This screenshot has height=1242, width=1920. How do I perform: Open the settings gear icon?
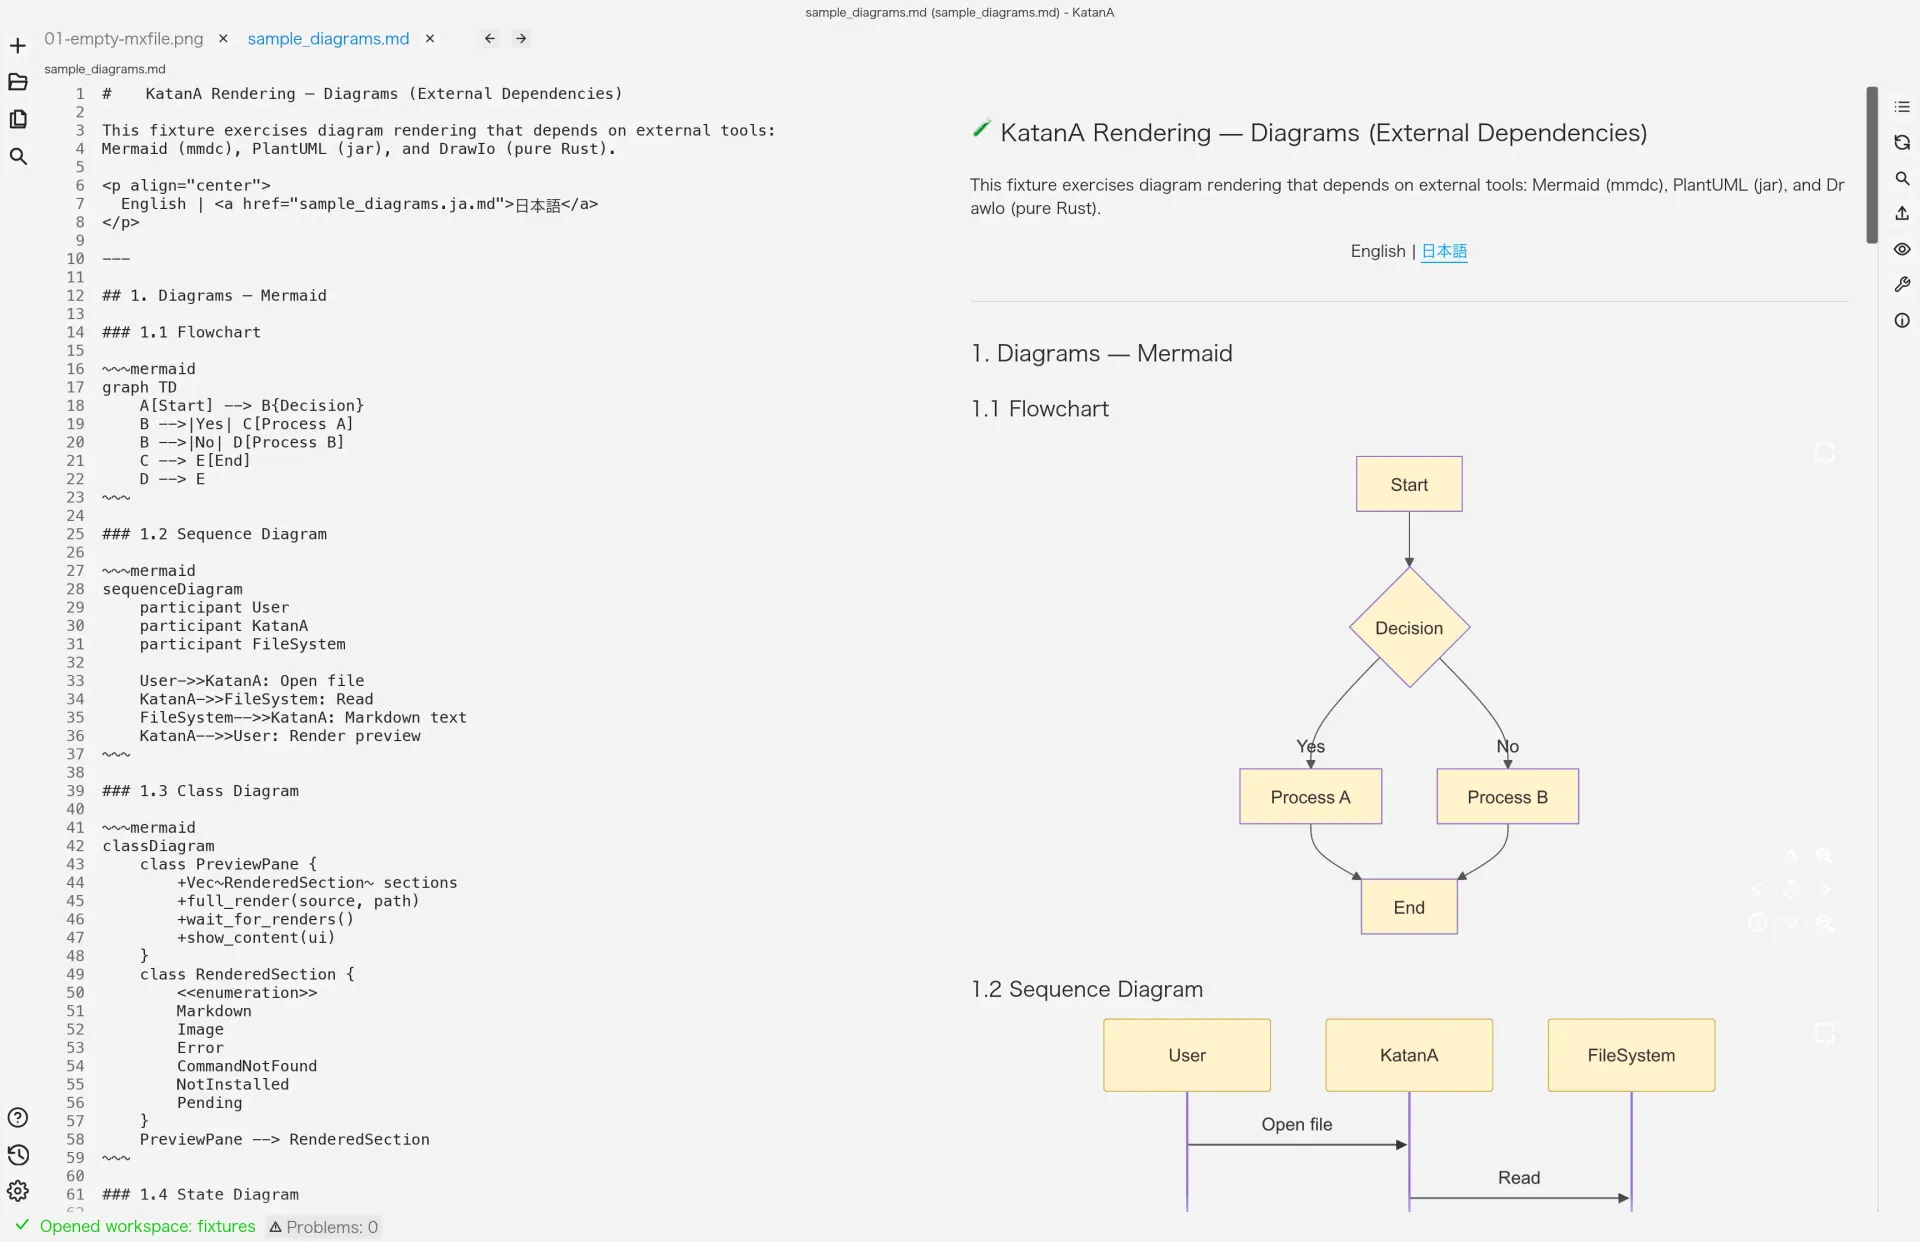[x=18, y=1191]
